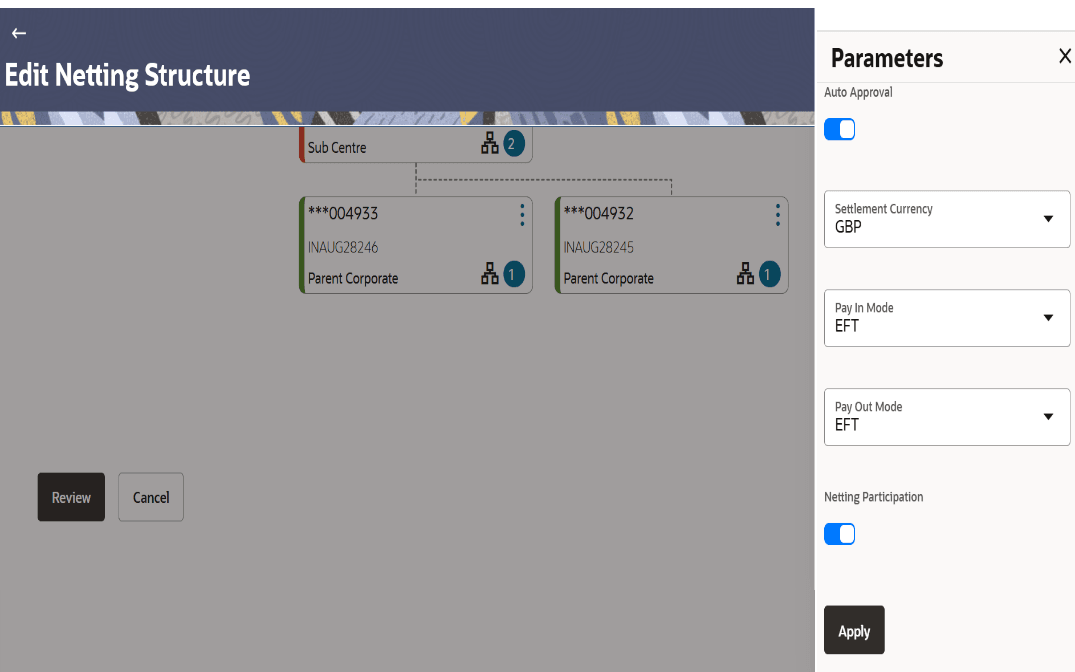Click hierarchy icon on INAUG28245 node
Viewport: 1075px width, 672px height.
point(745,274)
